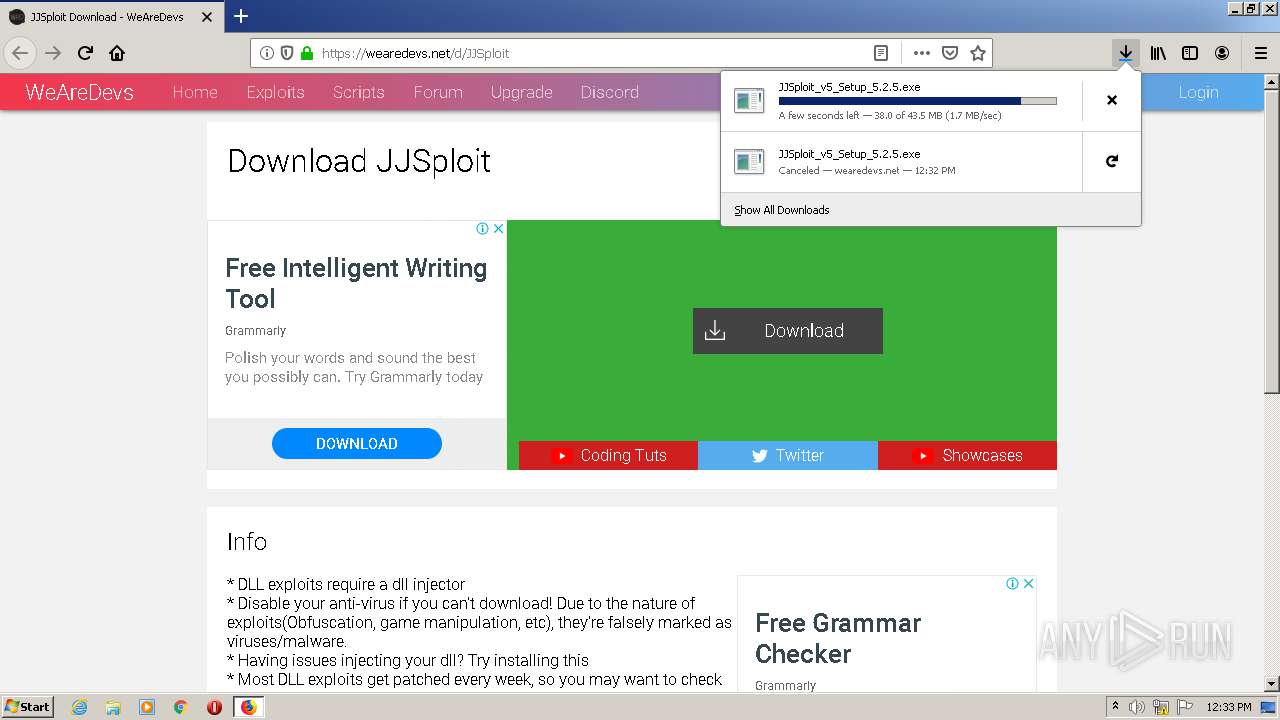The width and height of the screenshot is (1280, 720).
Task: Click the scrollbar up arrow
Action: 1271,81
